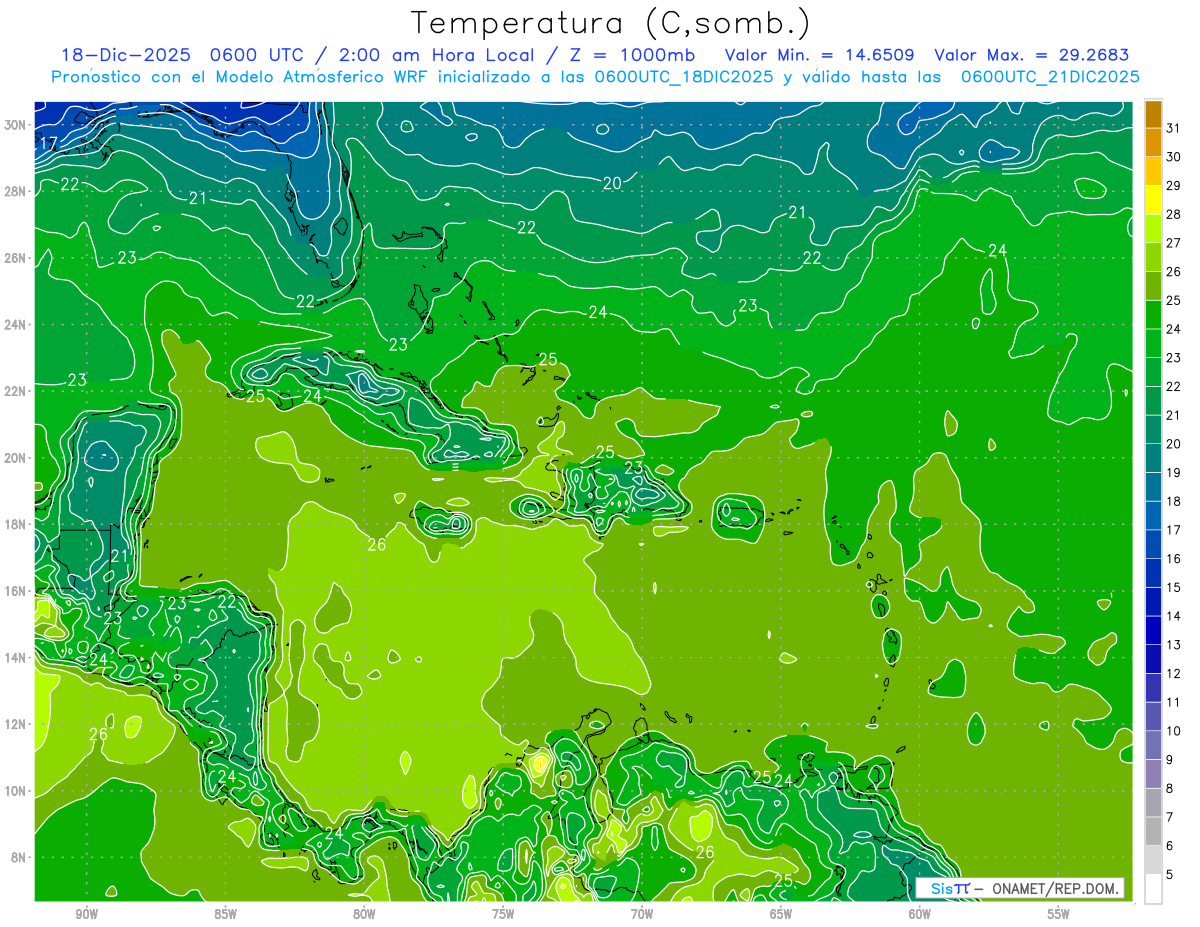Click the "18N" latitude axis label
Viewport: 1200px width, 927px height.
pyautogui.click(x=15, y=524)
